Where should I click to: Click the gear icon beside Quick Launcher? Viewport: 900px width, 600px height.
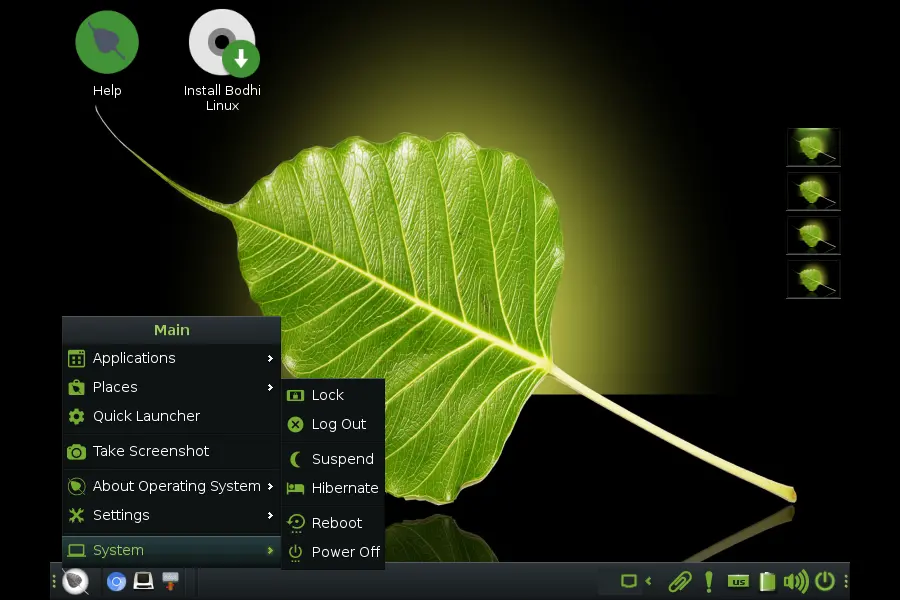(76, 416)
